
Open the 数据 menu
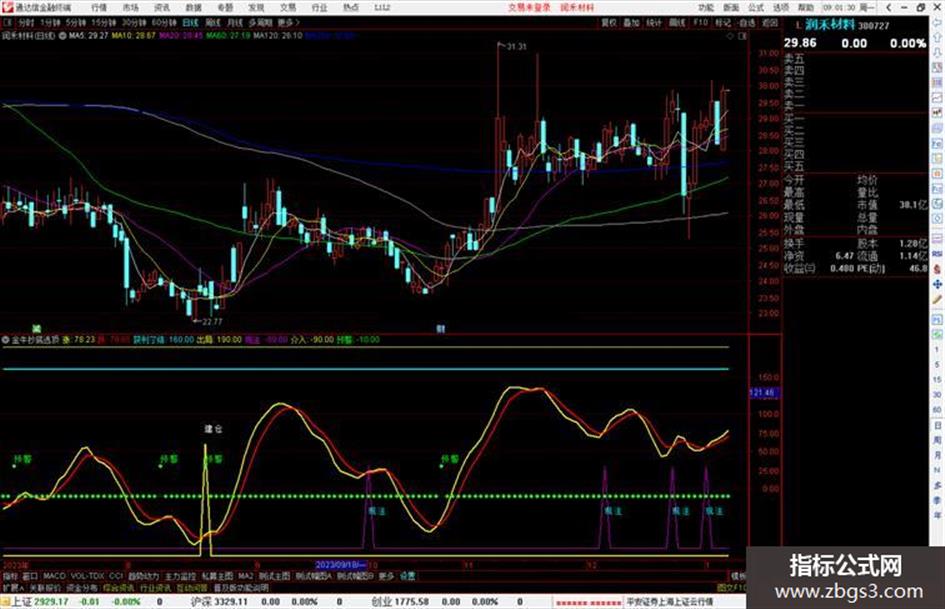point(193,8)
